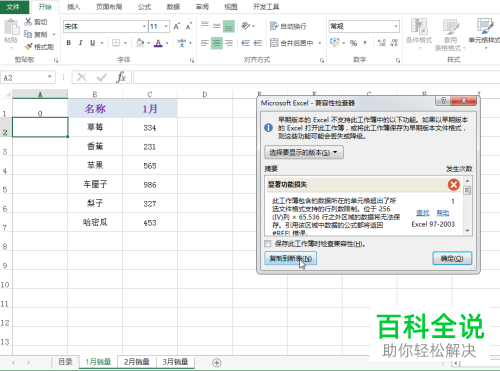Image resolution: width=500 pixels, height=371 pixels.
Task: Expand the Merge and Center dropdown arrow
Action: coord(320,43)
